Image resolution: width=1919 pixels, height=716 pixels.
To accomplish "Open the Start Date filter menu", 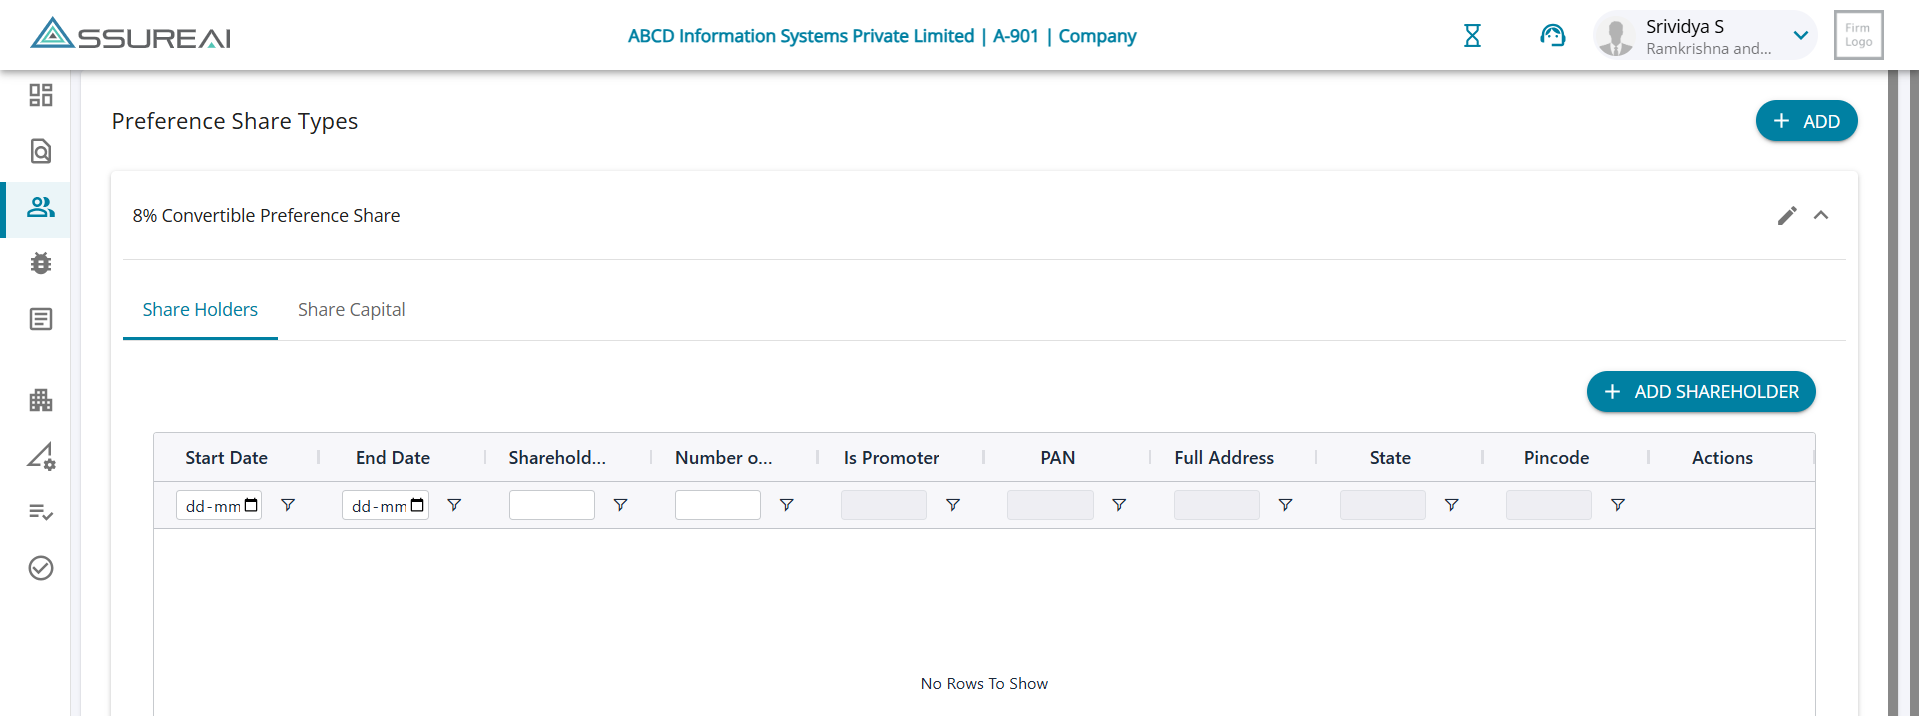I will (x=288, y=505).
